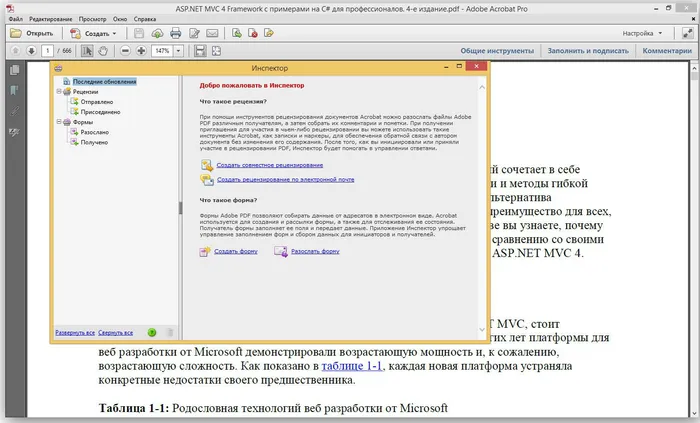Open the Просмотр menu

pyautogui.click(x=92, y=19)
